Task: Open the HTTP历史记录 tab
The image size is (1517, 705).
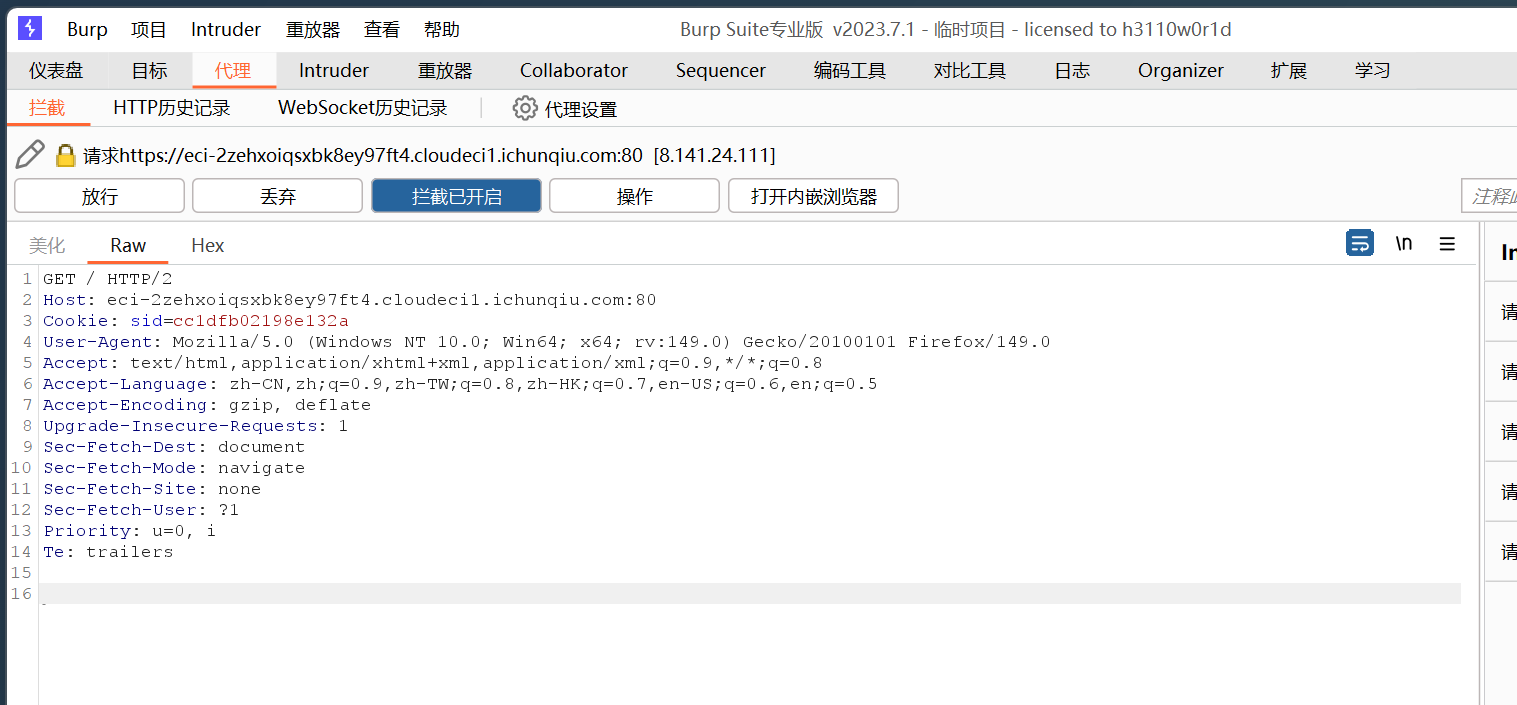Action: pos(172,108)
